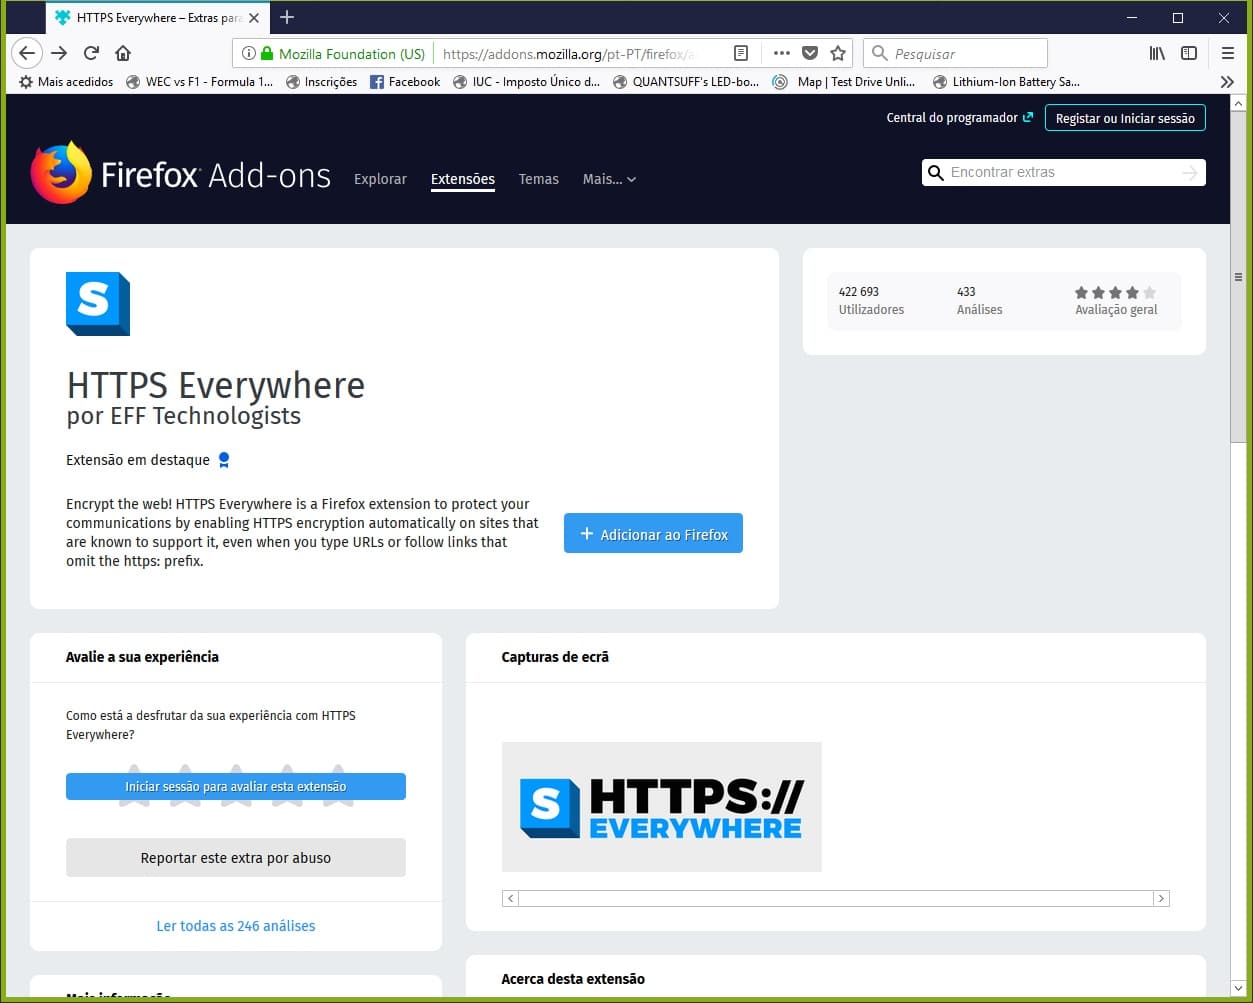Click the overall star rating (Avaliação geral)

tap(1116, 301)
